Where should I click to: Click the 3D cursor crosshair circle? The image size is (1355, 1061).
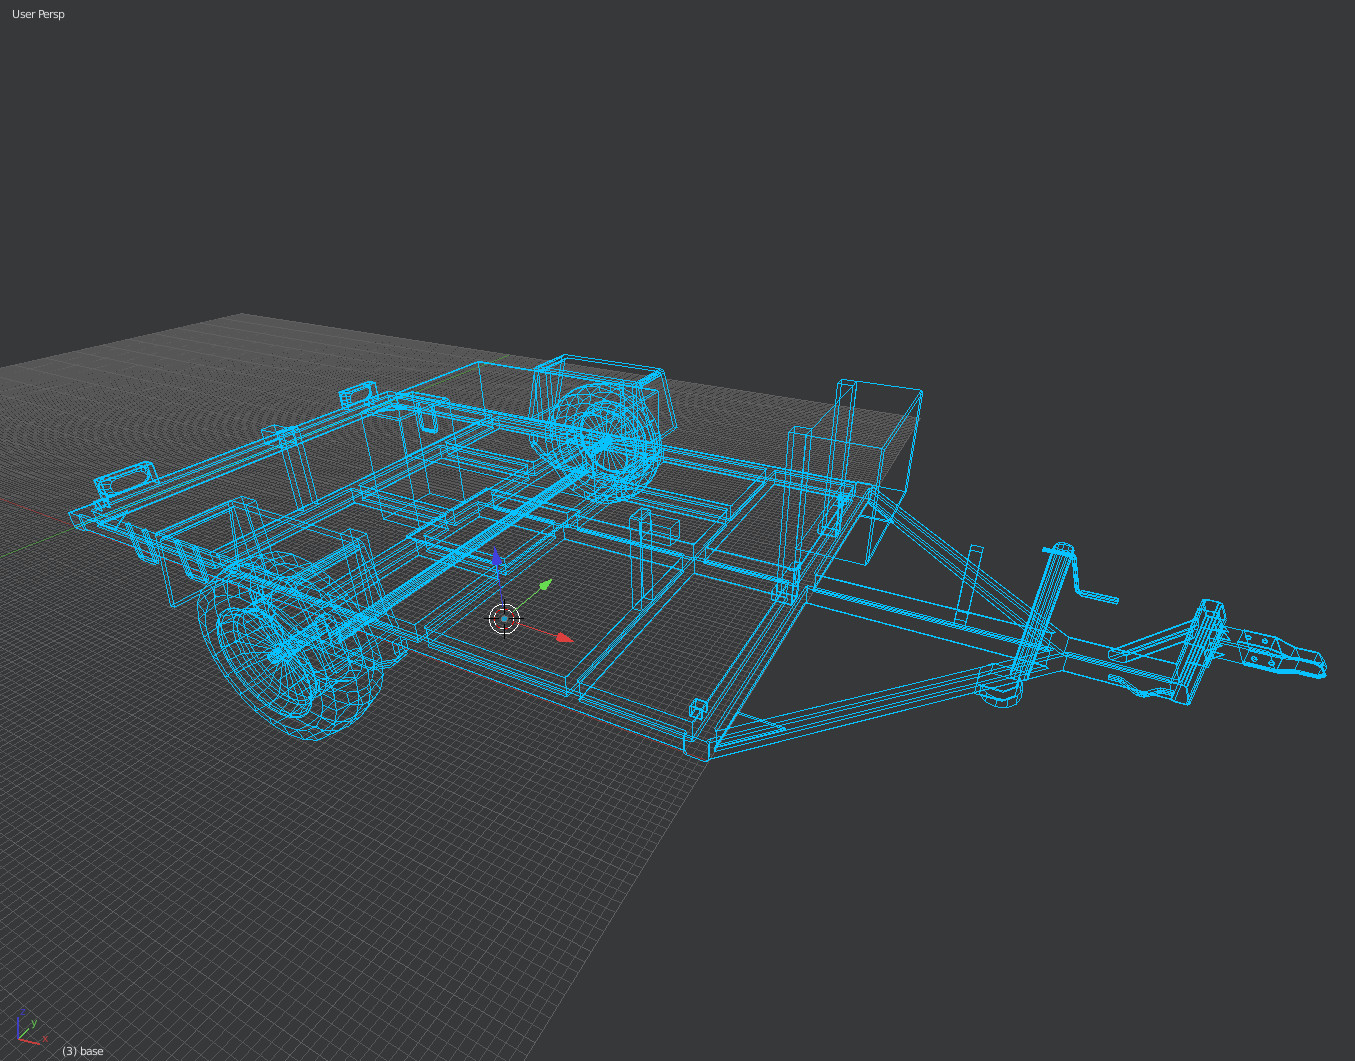click(504, 619)
